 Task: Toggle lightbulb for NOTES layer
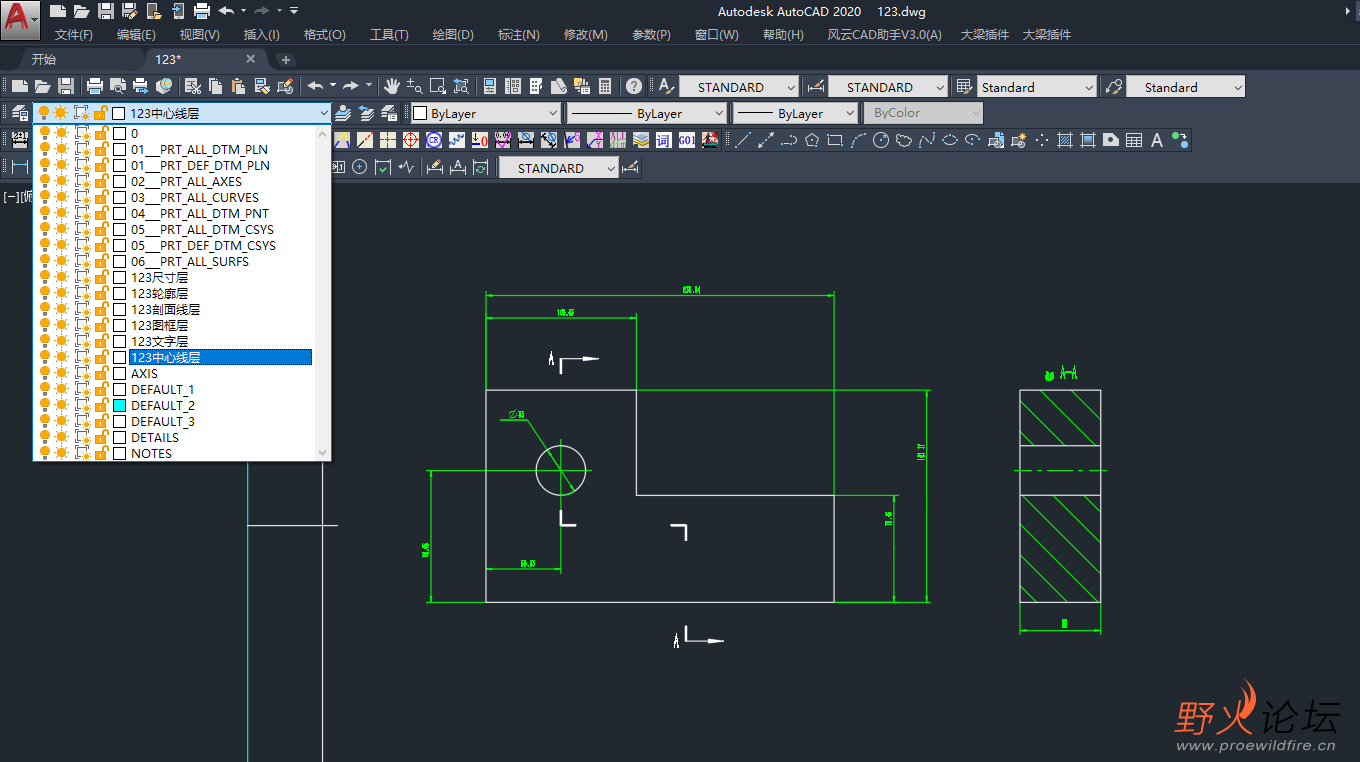tap(44, 453)
